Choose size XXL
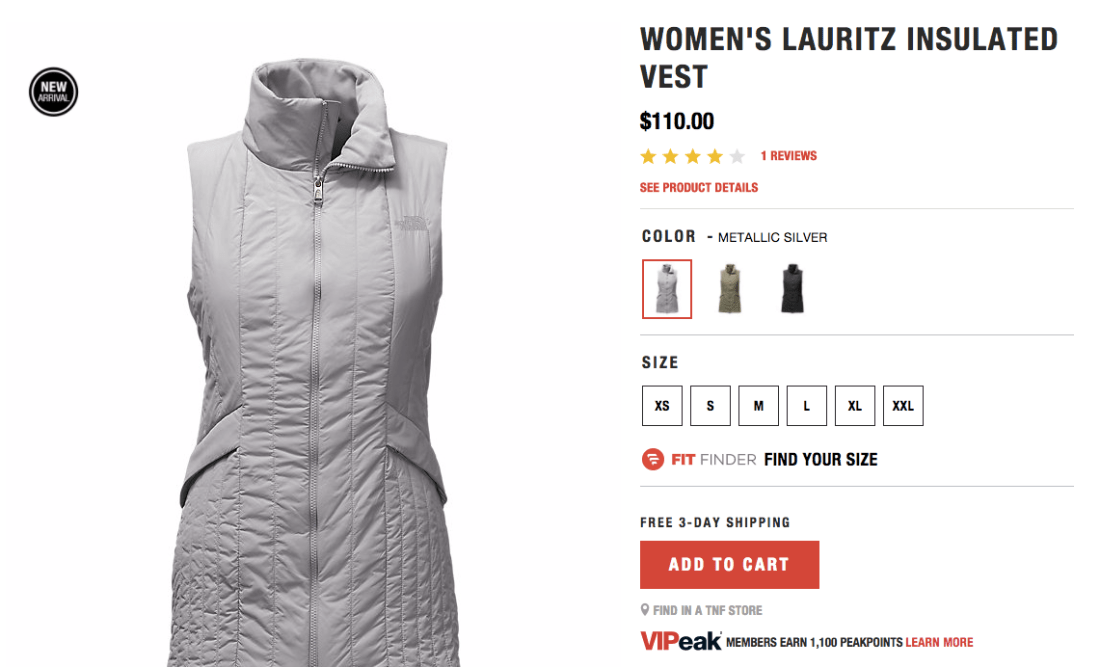The height and width of the screenshot is (667, 1100). pyautogui.click(x=903, y=405)
